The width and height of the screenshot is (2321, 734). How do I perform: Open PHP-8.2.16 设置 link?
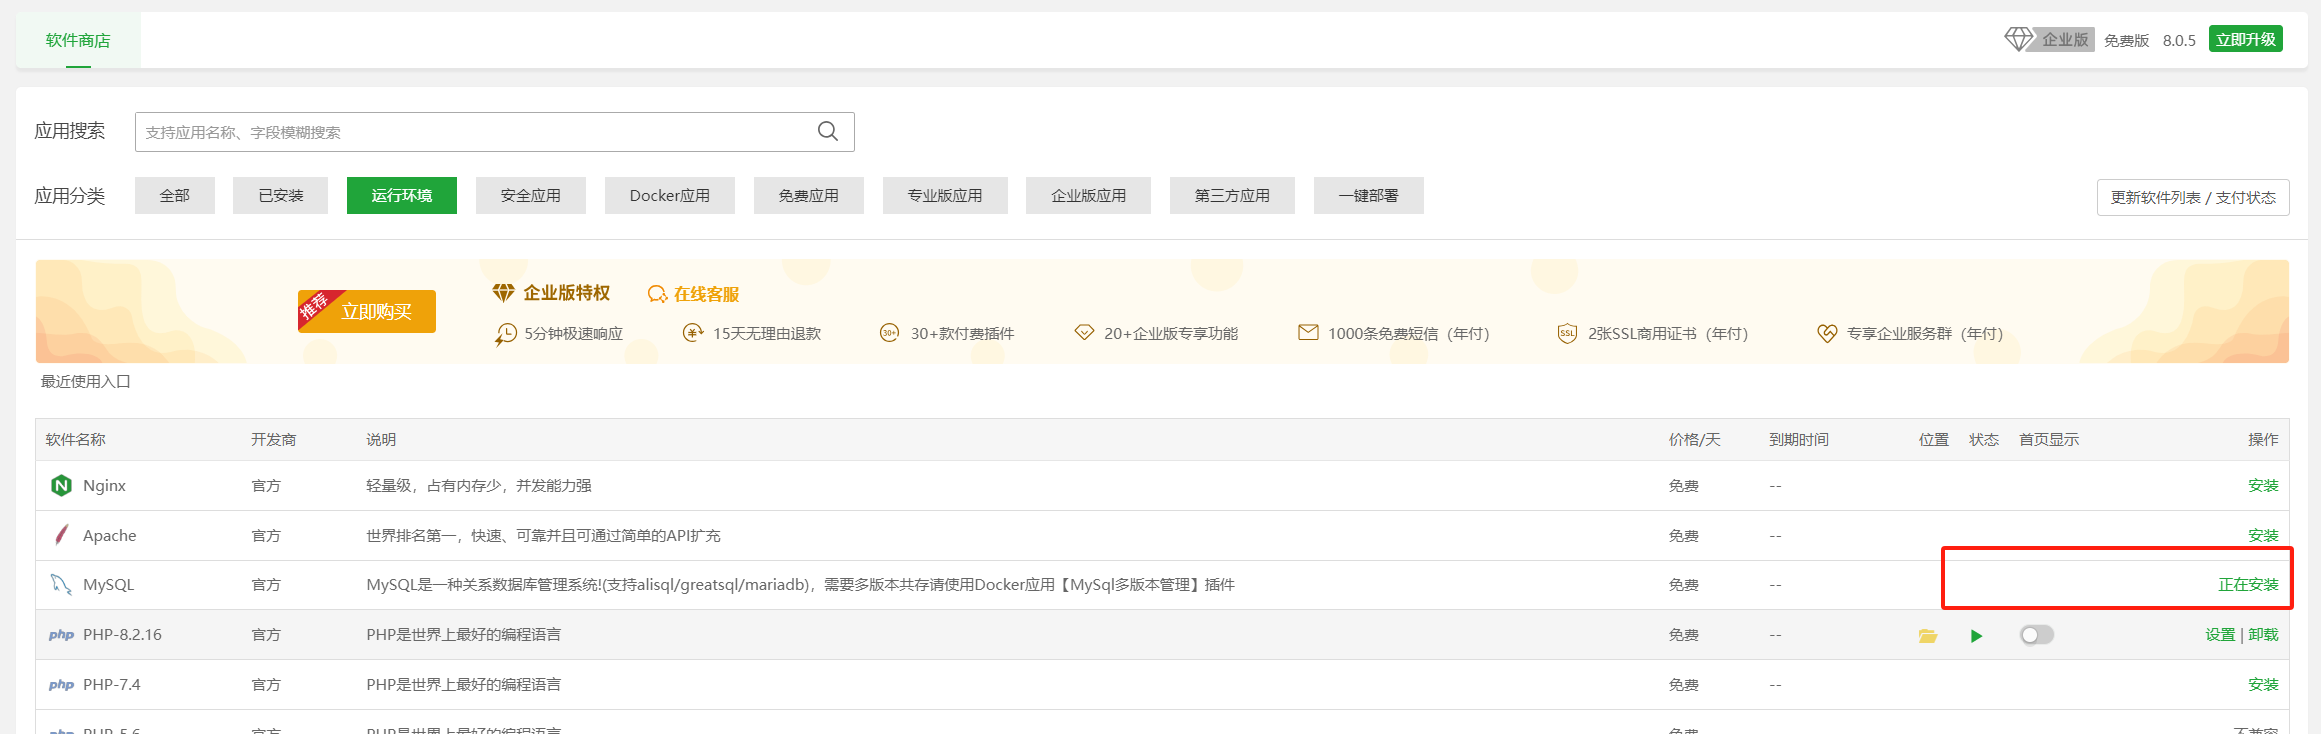pyautogui.click(x=2220, y=634)
